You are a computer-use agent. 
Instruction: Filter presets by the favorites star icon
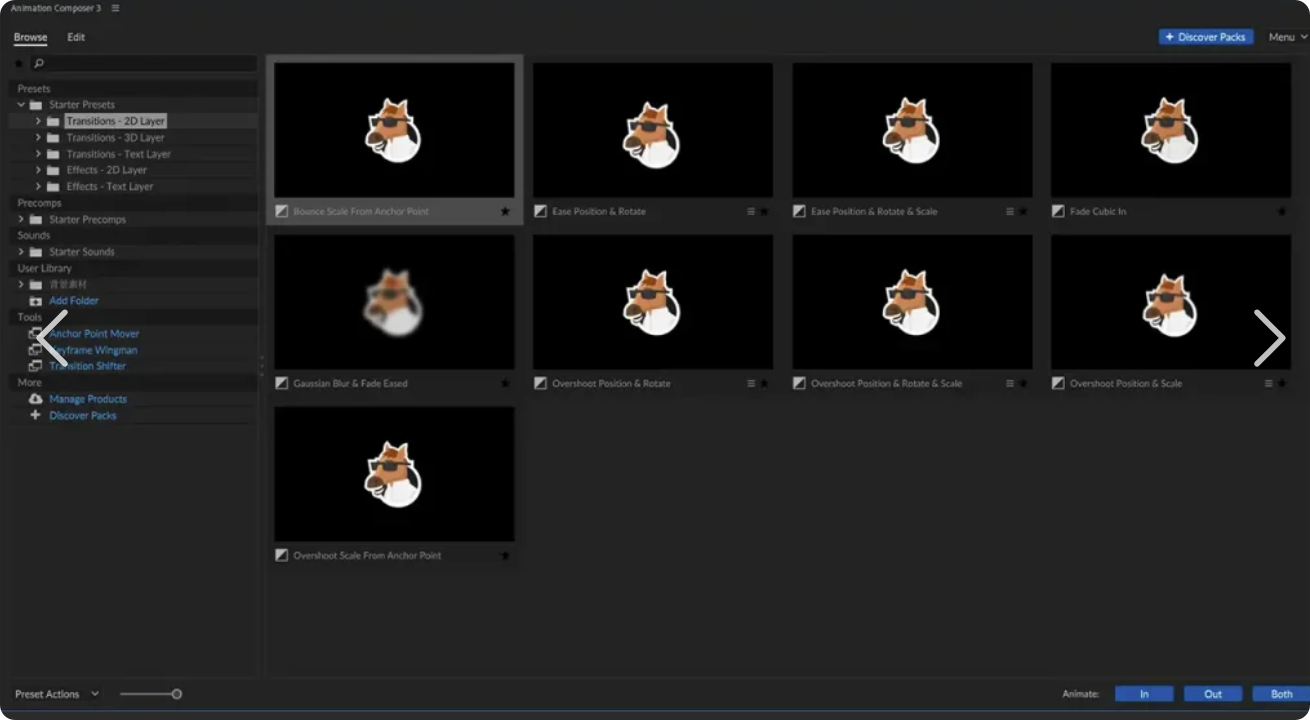click(19, 64)
